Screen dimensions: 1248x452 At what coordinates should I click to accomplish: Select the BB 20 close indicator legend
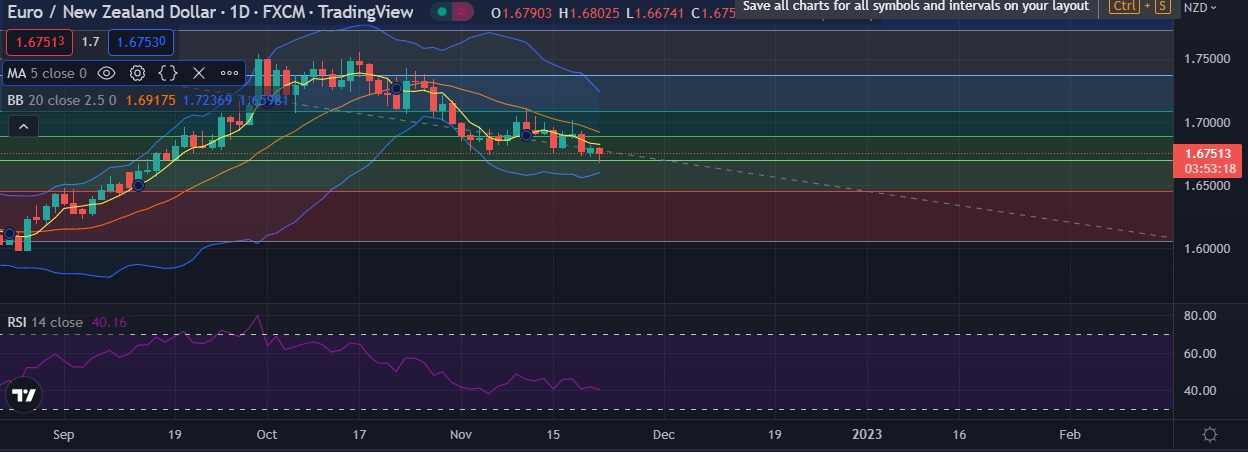point(62,100)
